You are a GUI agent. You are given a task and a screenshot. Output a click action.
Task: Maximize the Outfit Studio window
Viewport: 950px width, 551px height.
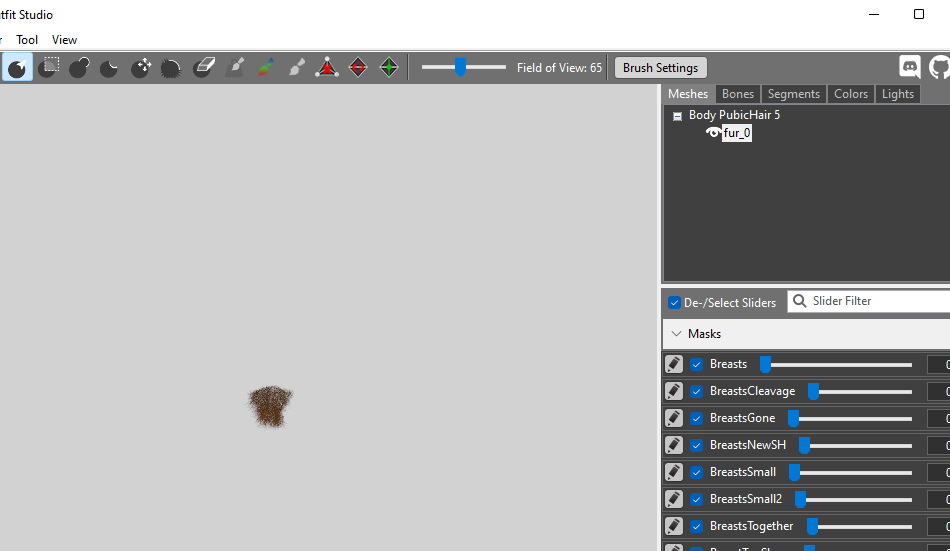918,14
